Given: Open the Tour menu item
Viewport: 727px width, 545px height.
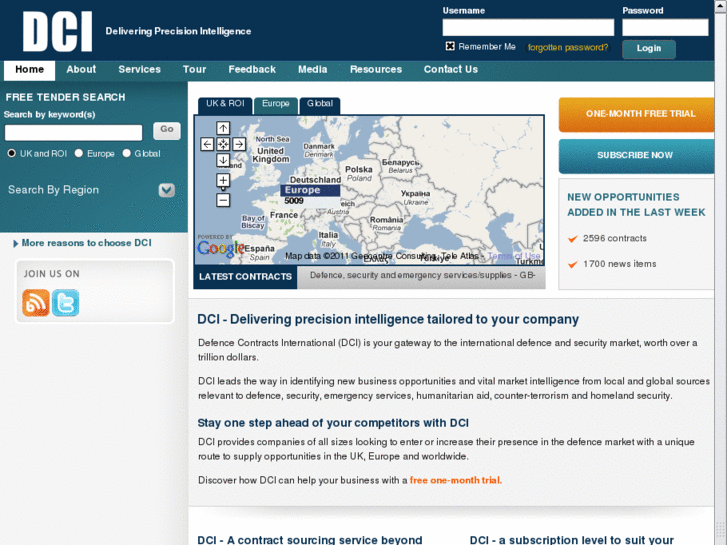Looking at the screenshot, I should click(x=194, y=70).
